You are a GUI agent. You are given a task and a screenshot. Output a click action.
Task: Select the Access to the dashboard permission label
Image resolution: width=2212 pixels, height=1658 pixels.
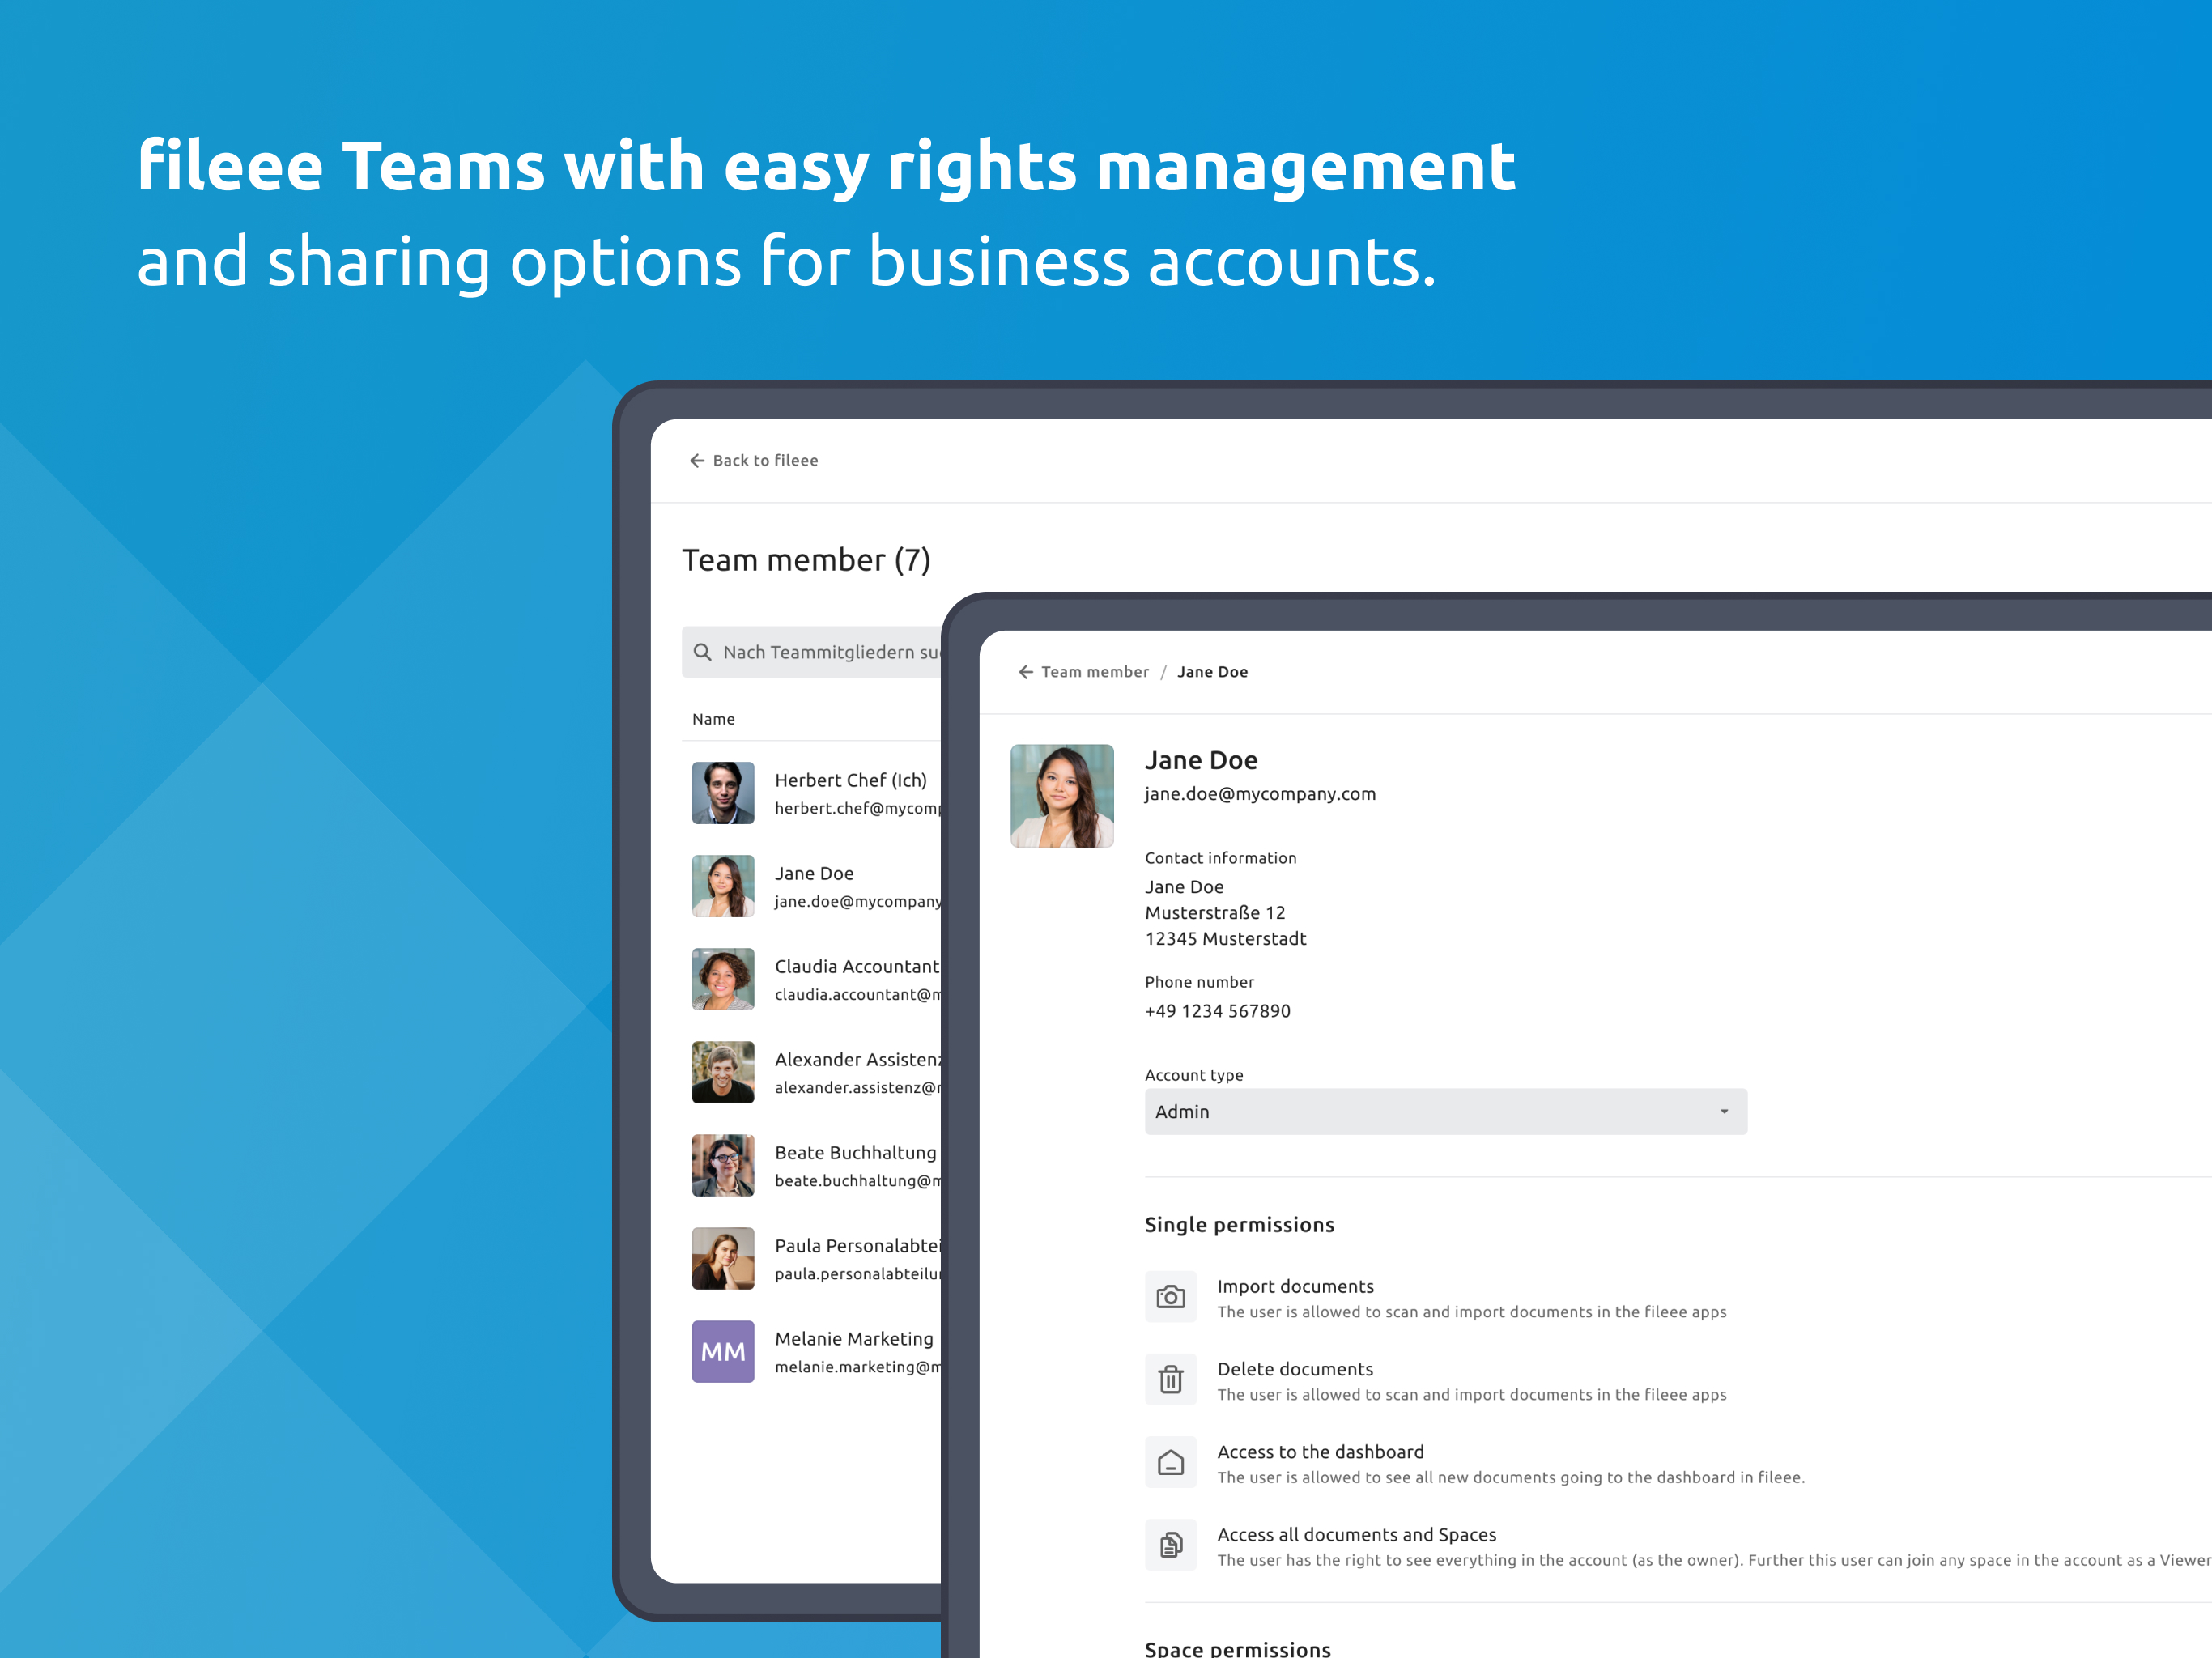pyautogui.click(x=1320, y=1452)
